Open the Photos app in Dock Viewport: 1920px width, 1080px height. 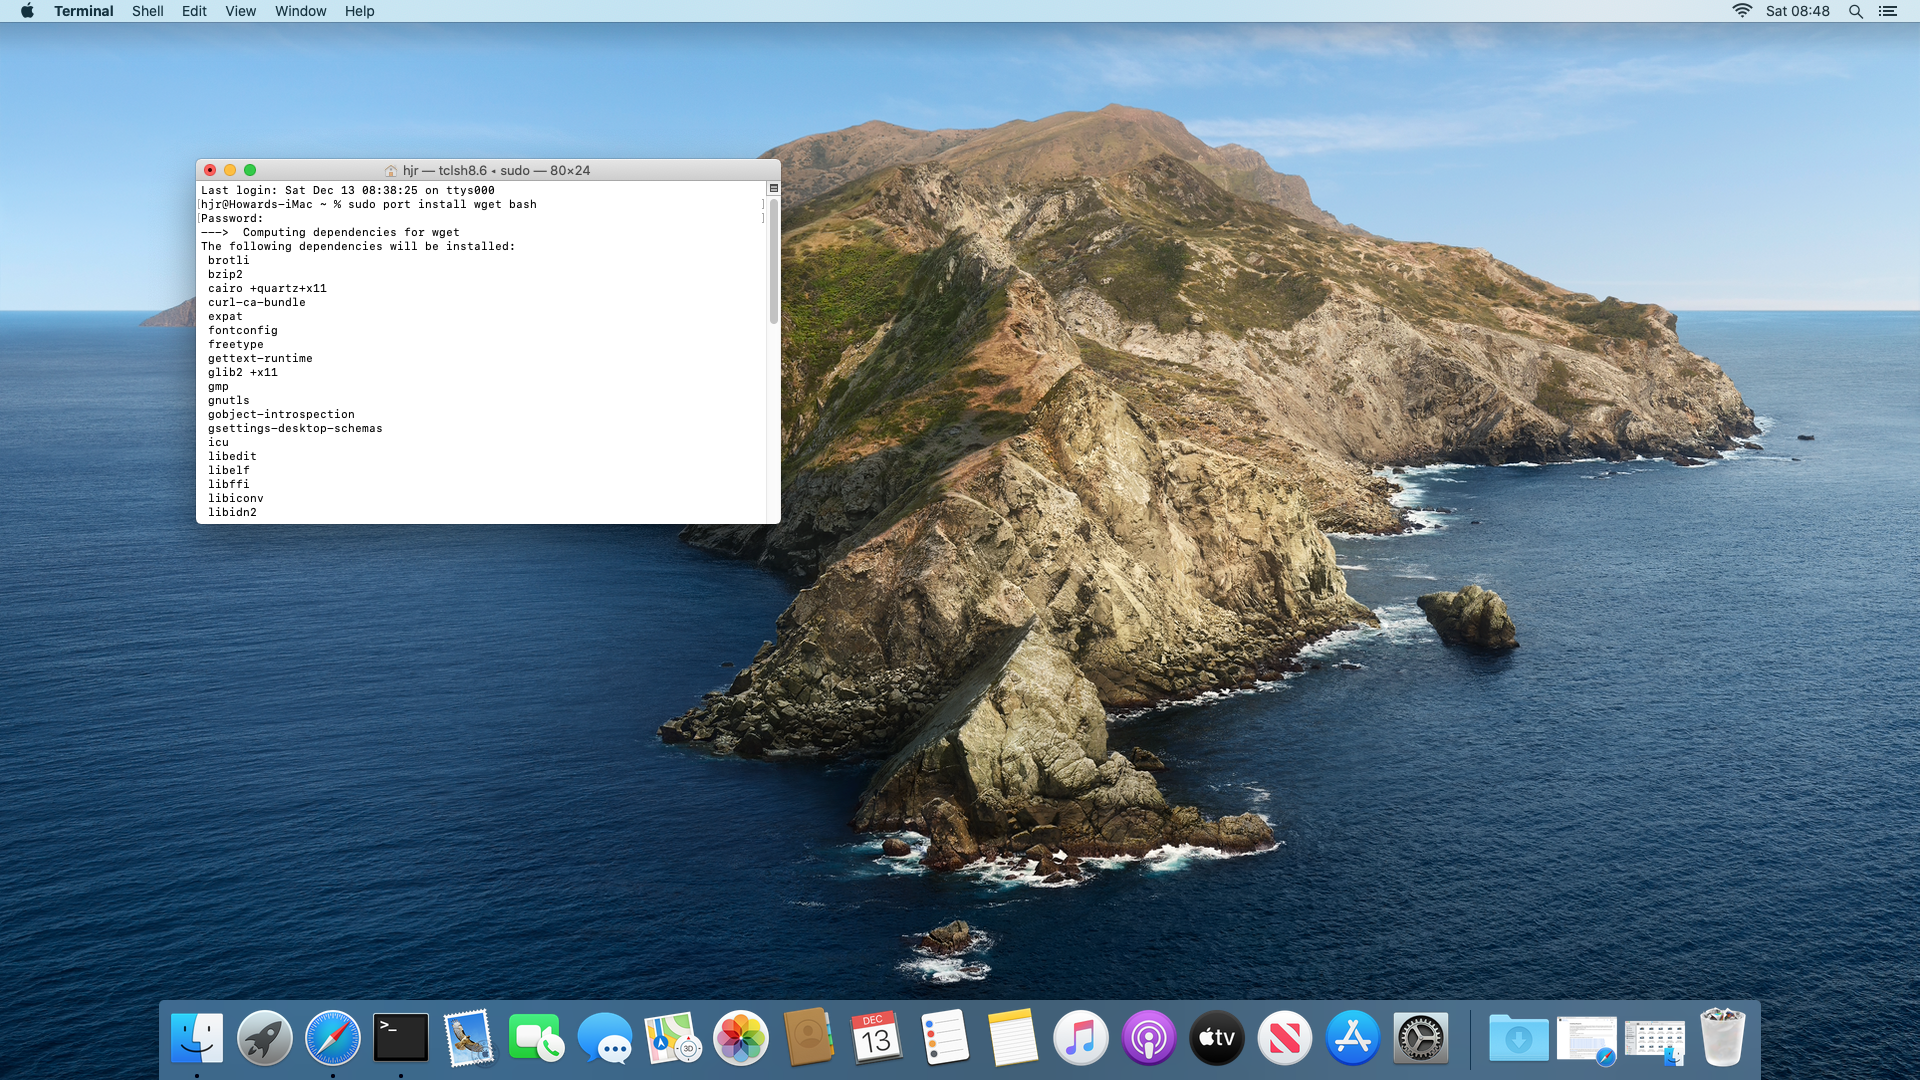click(x=741, y=1039)
